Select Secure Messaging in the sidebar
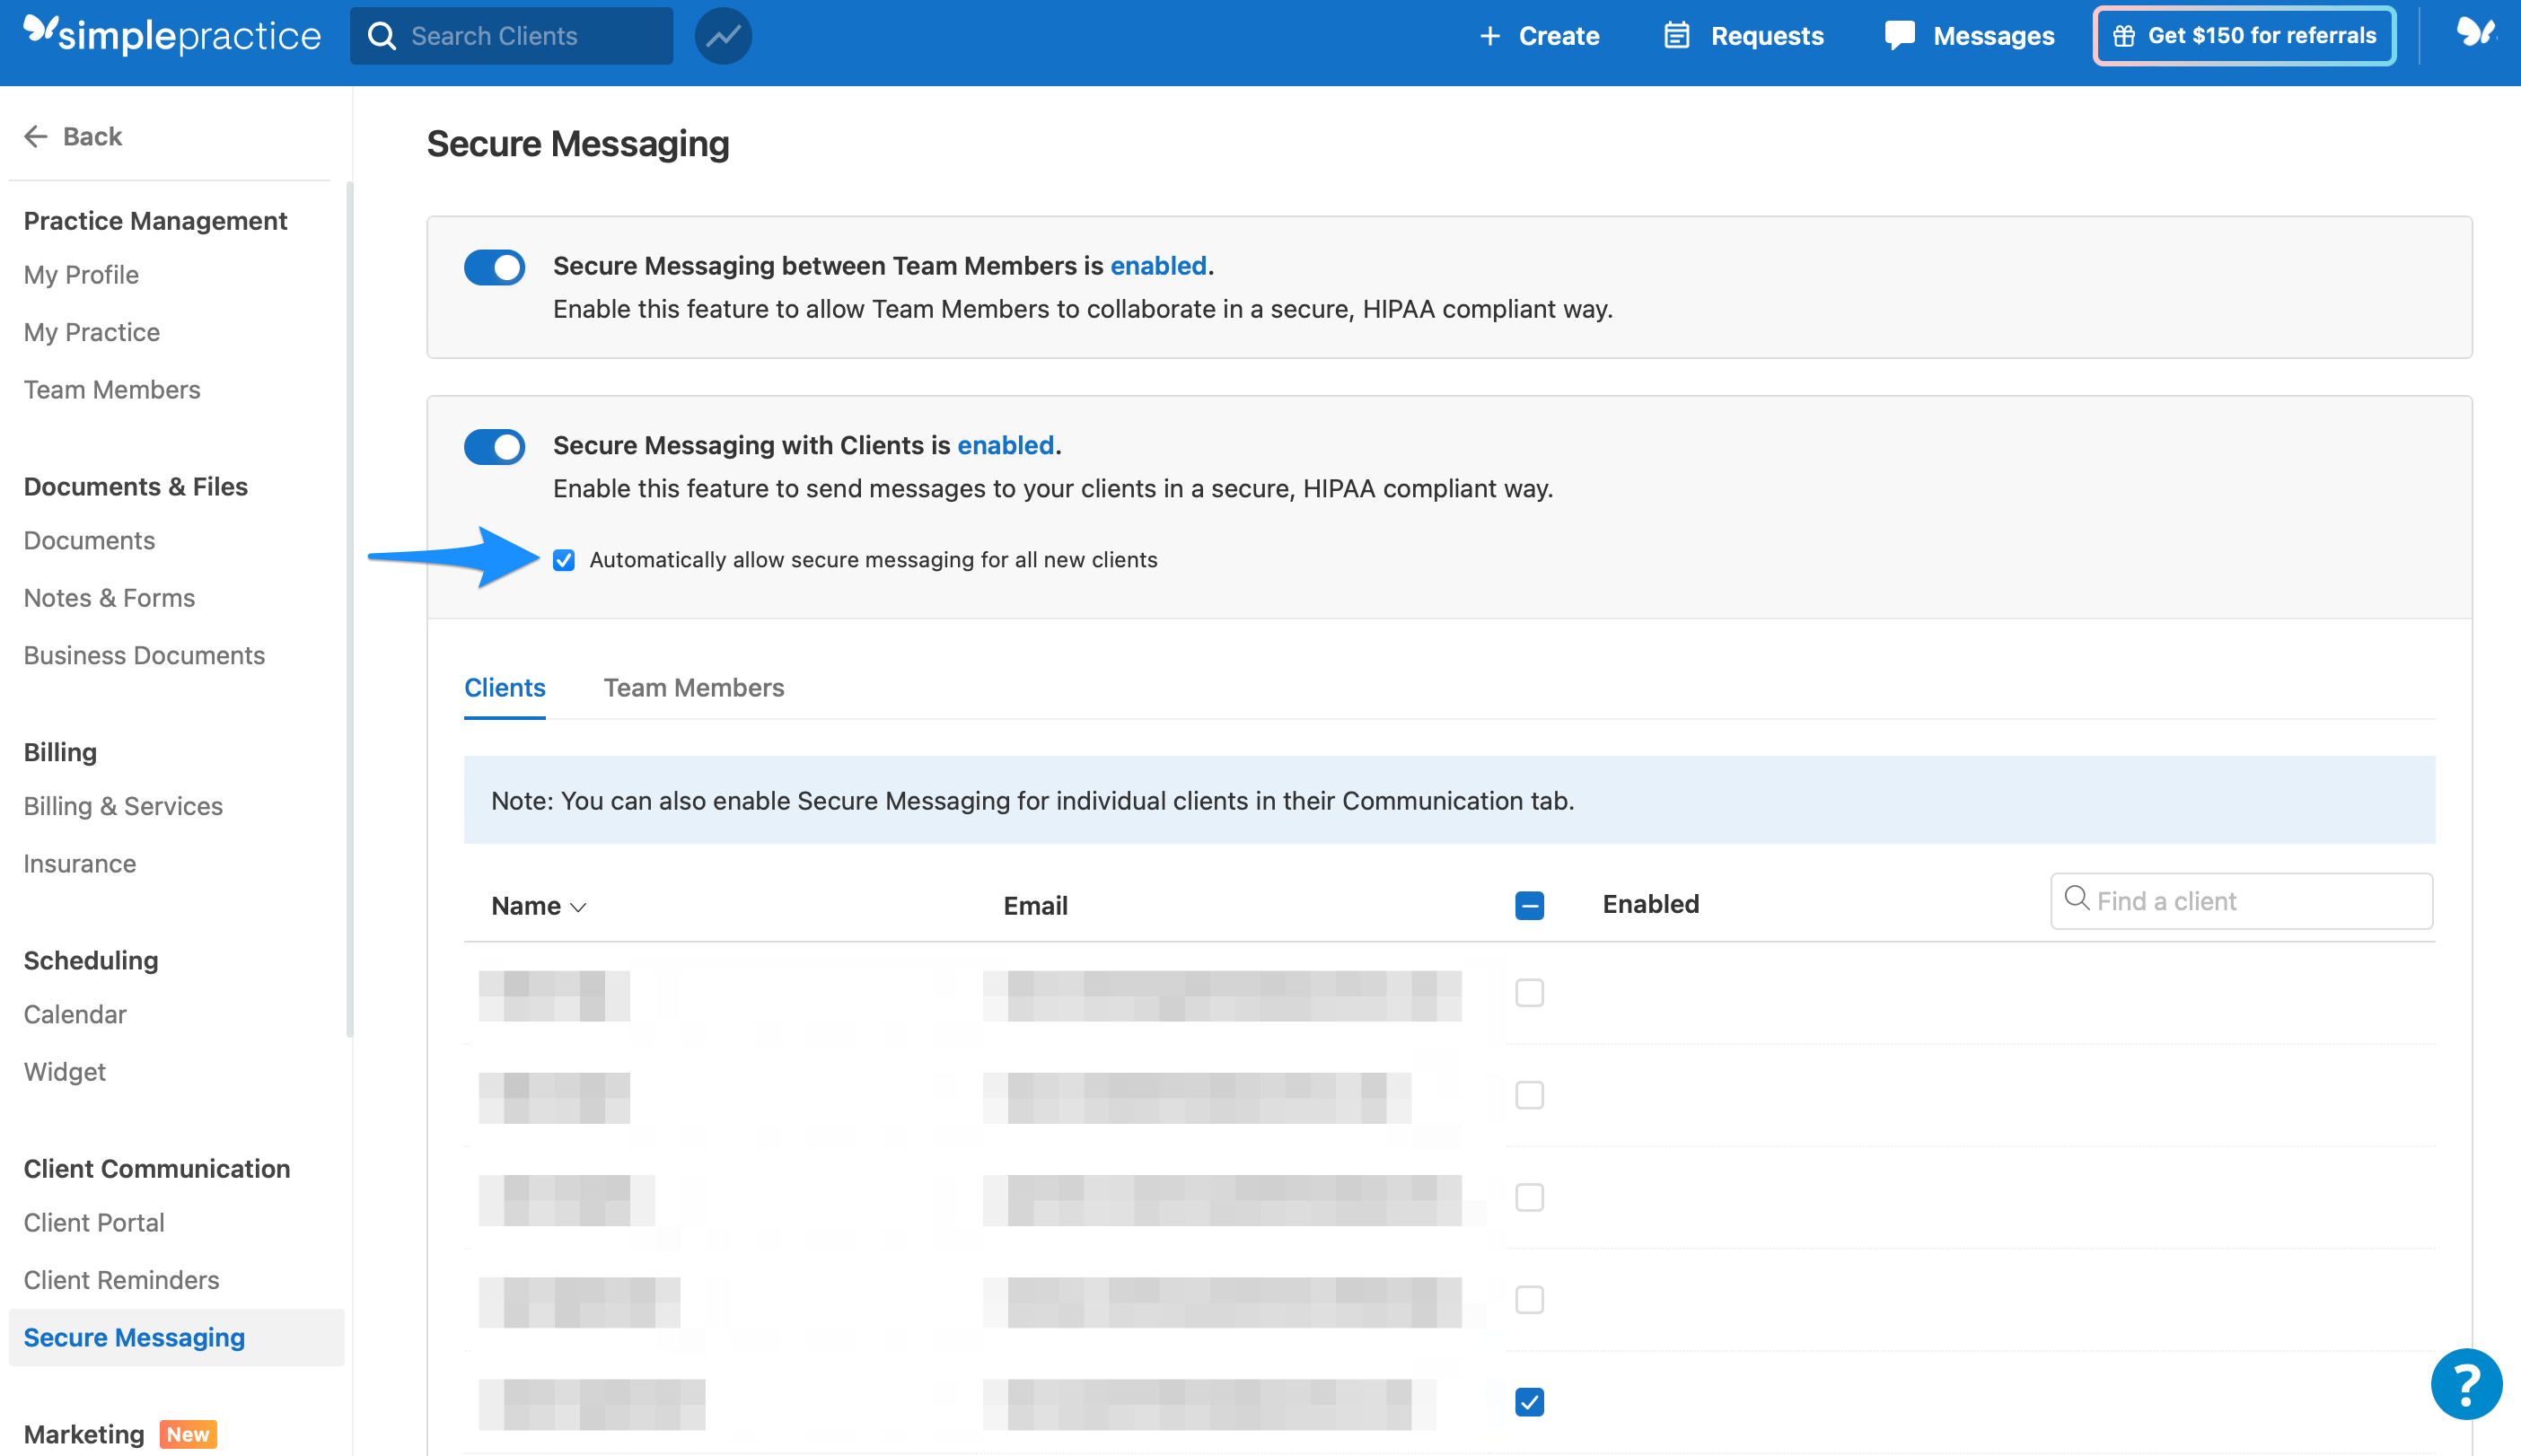Image resolution: width=2521 pixels, height=1456 pixels. [x=133, y=1337]
